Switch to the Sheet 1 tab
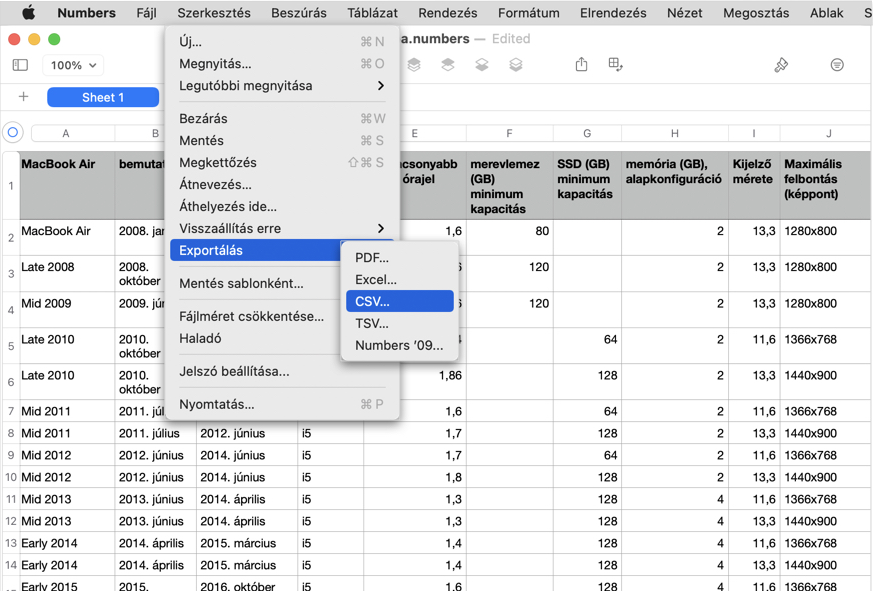 103,97
